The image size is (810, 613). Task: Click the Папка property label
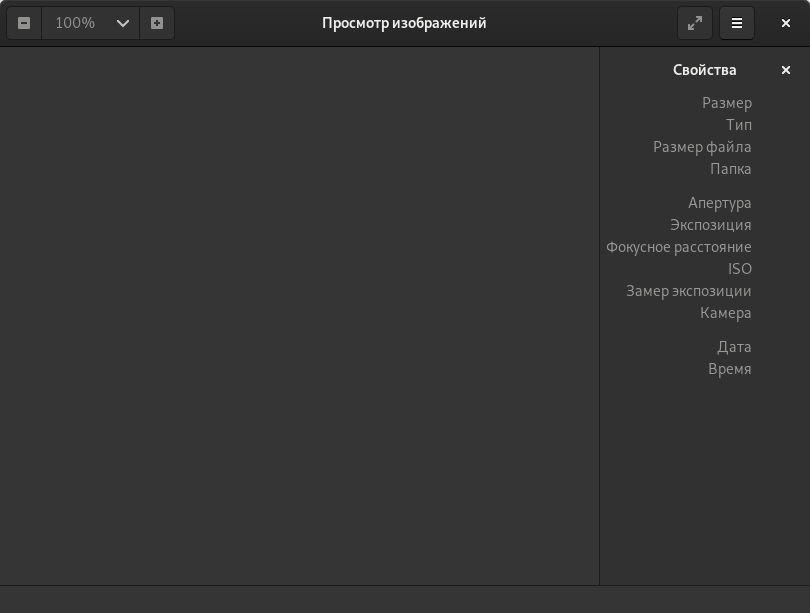(730, 169)
